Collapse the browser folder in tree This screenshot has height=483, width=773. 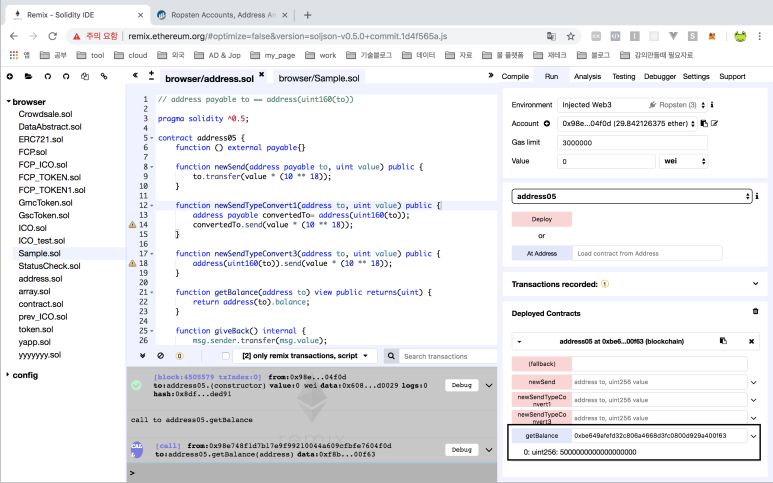(x=8, y=102)
